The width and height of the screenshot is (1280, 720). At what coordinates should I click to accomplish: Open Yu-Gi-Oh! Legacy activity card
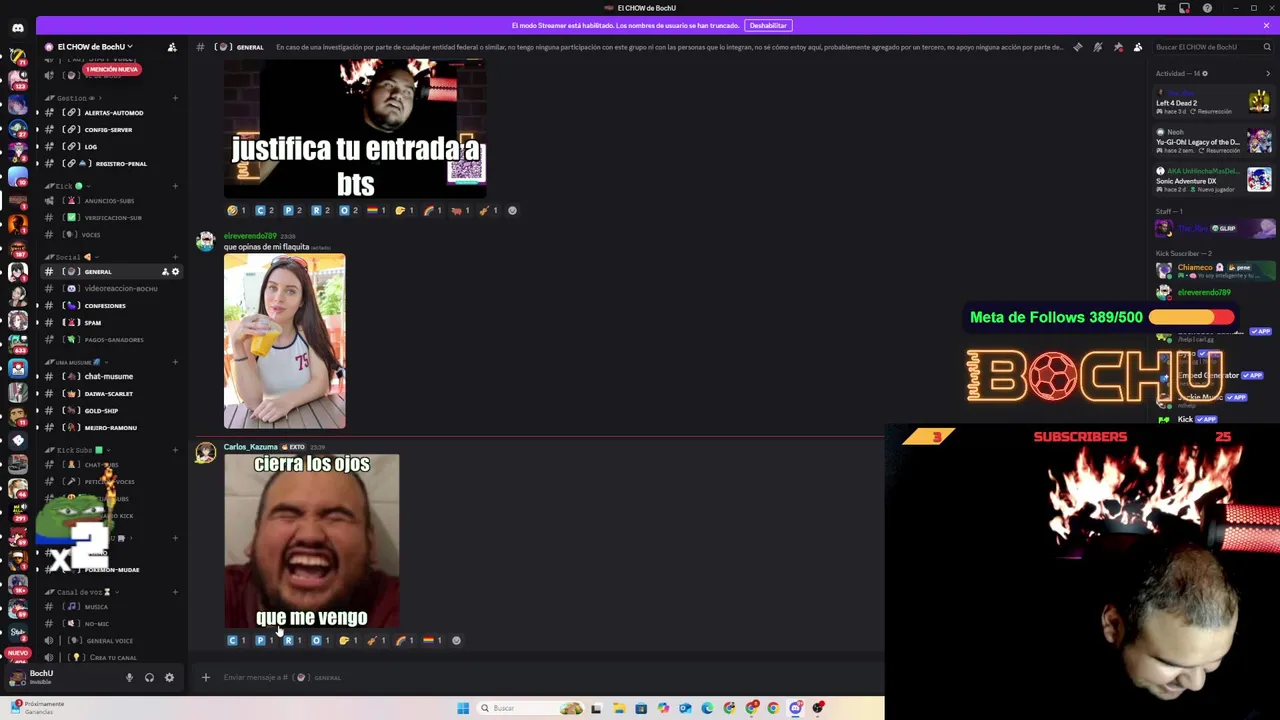coord(1213,141)
